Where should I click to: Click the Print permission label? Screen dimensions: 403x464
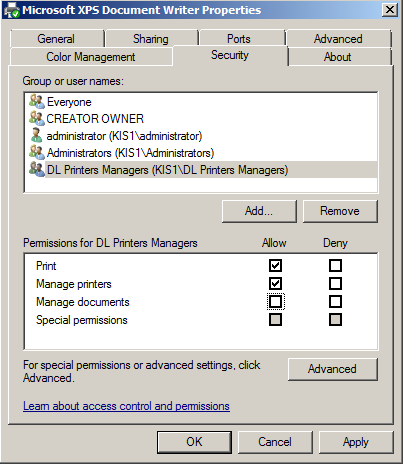pos(46,266)
